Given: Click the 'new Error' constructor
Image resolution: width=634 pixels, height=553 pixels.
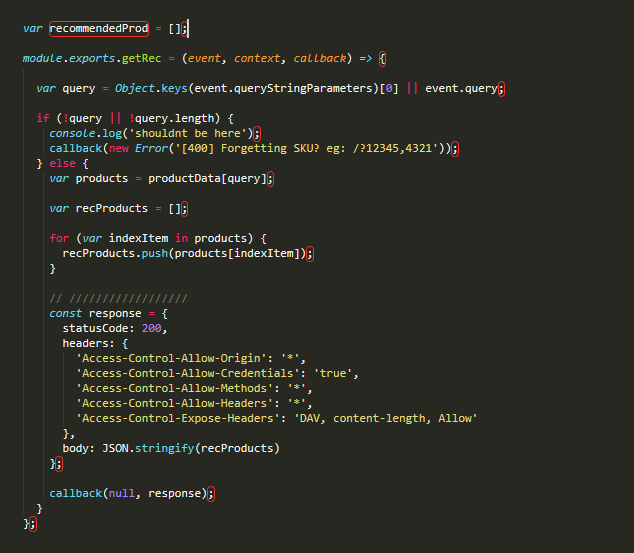Looking at the screenshot, I should tap(138, 148).
